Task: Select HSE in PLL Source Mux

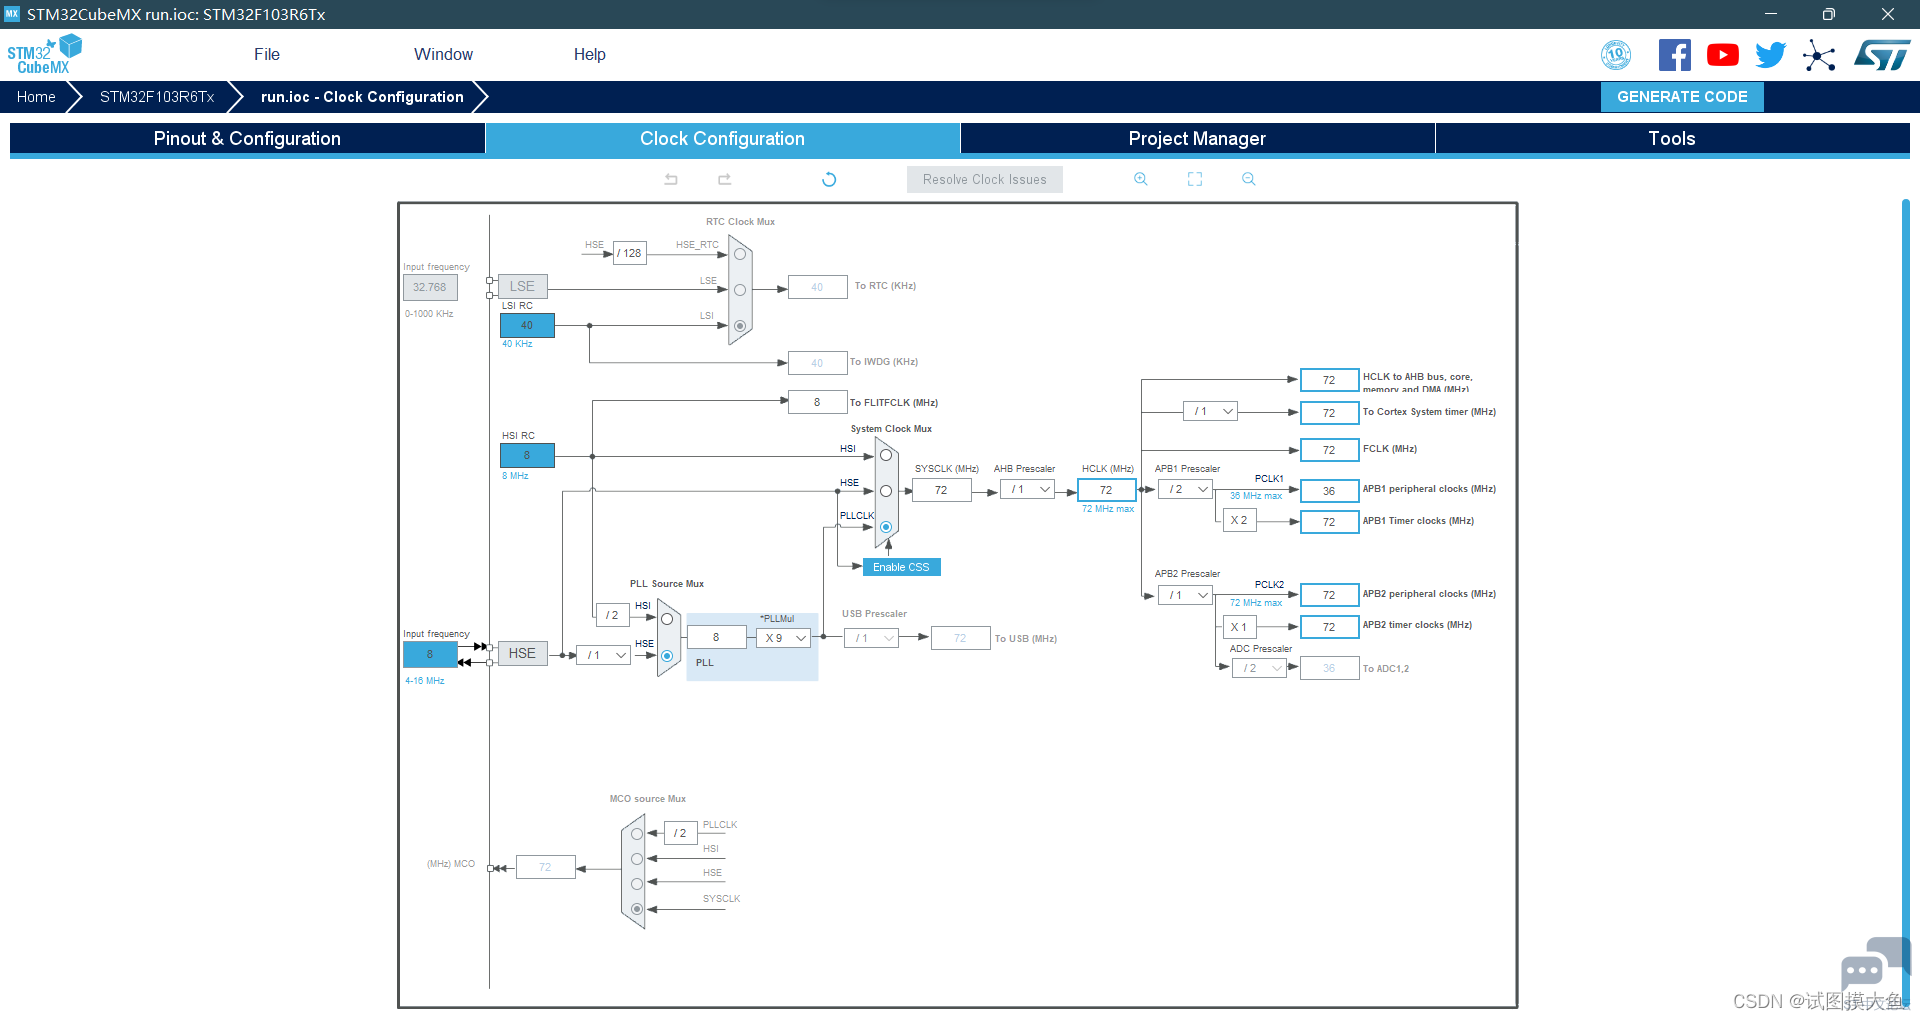Action: point(667,656)
